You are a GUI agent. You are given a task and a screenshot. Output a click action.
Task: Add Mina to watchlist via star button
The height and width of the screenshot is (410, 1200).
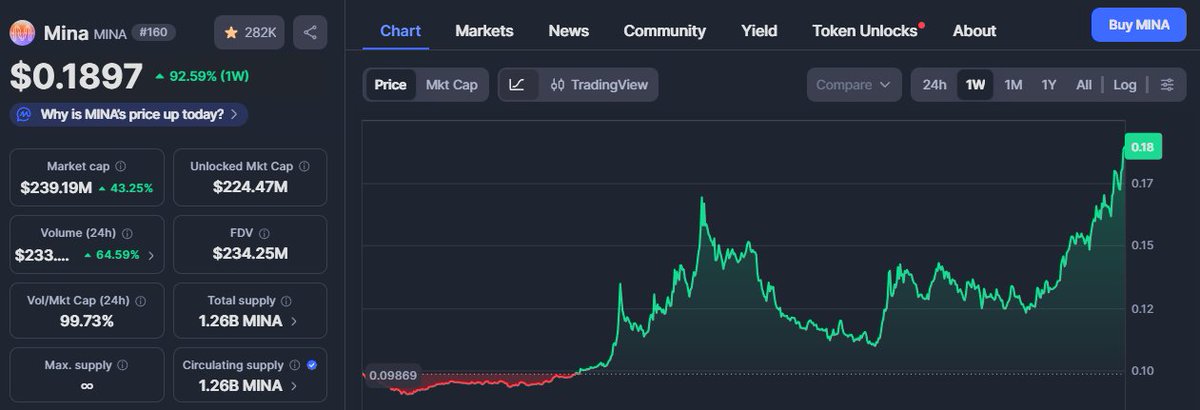(x=250, y=33)
